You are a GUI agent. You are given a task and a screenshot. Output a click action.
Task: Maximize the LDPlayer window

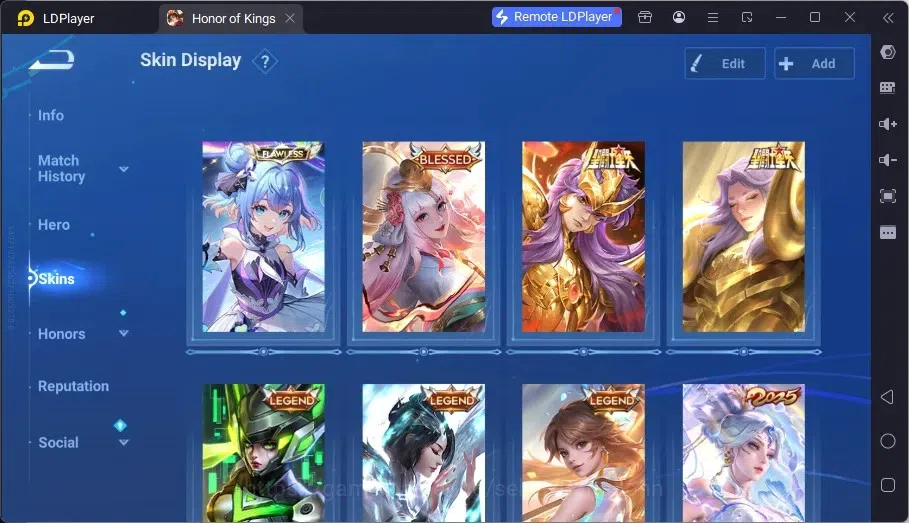tap(815, 17)
